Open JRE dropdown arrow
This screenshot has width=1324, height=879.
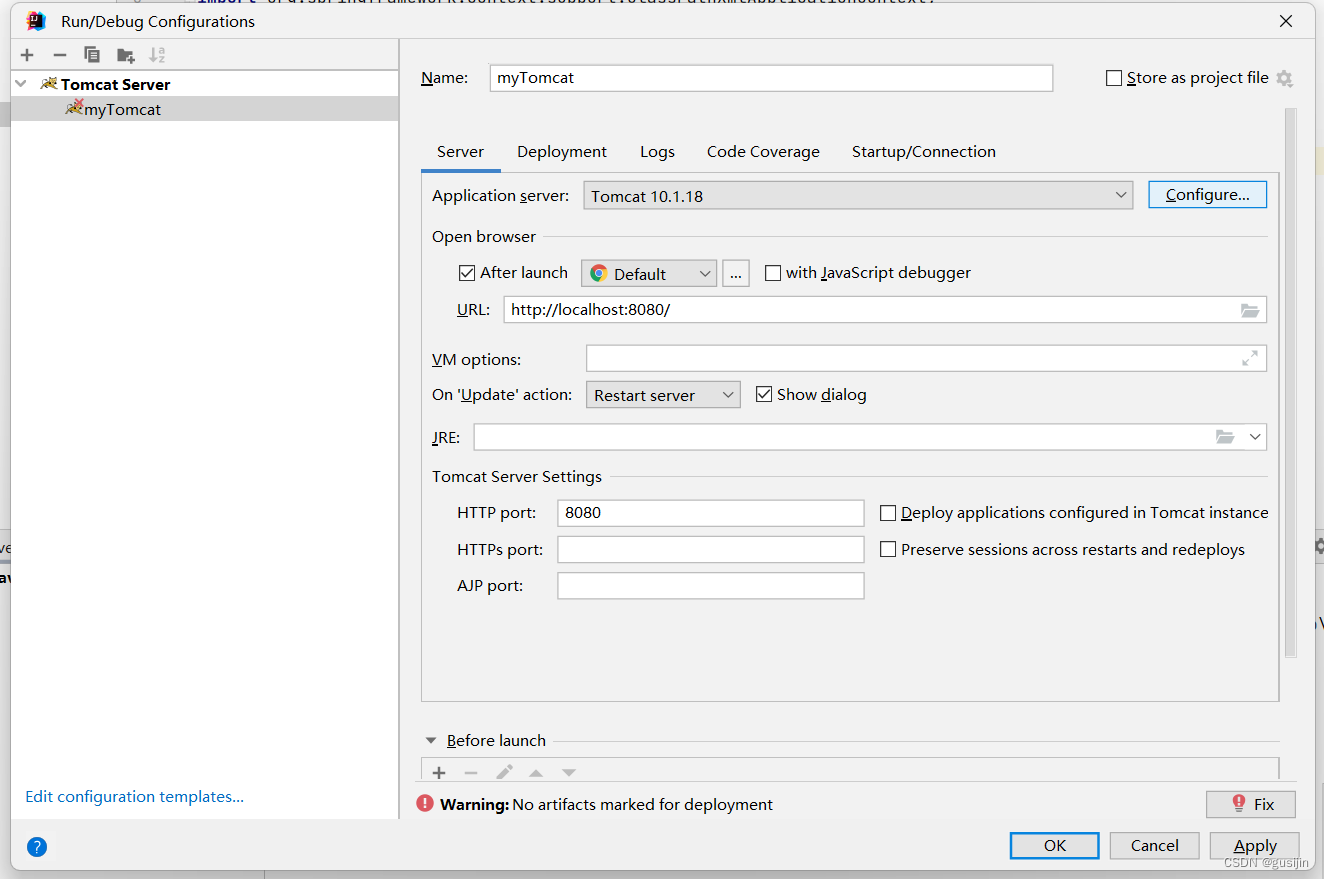[1255, 437]
